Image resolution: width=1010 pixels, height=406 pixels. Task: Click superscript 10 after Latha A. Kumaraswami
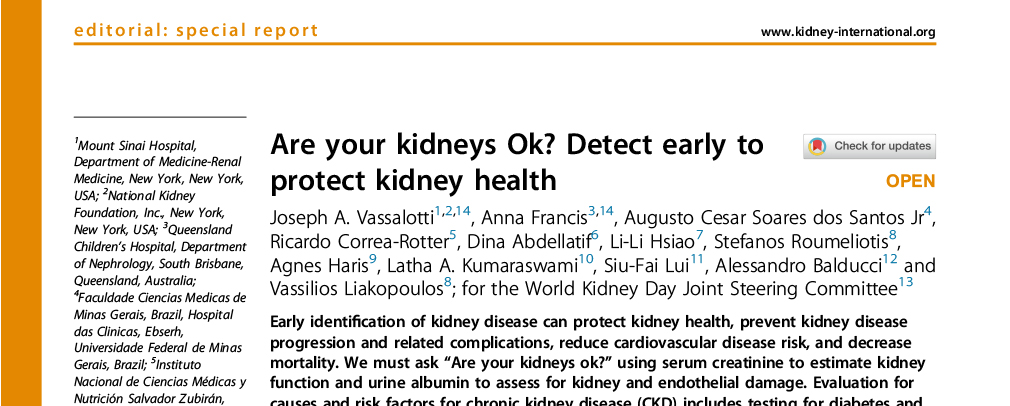point(586,260)
